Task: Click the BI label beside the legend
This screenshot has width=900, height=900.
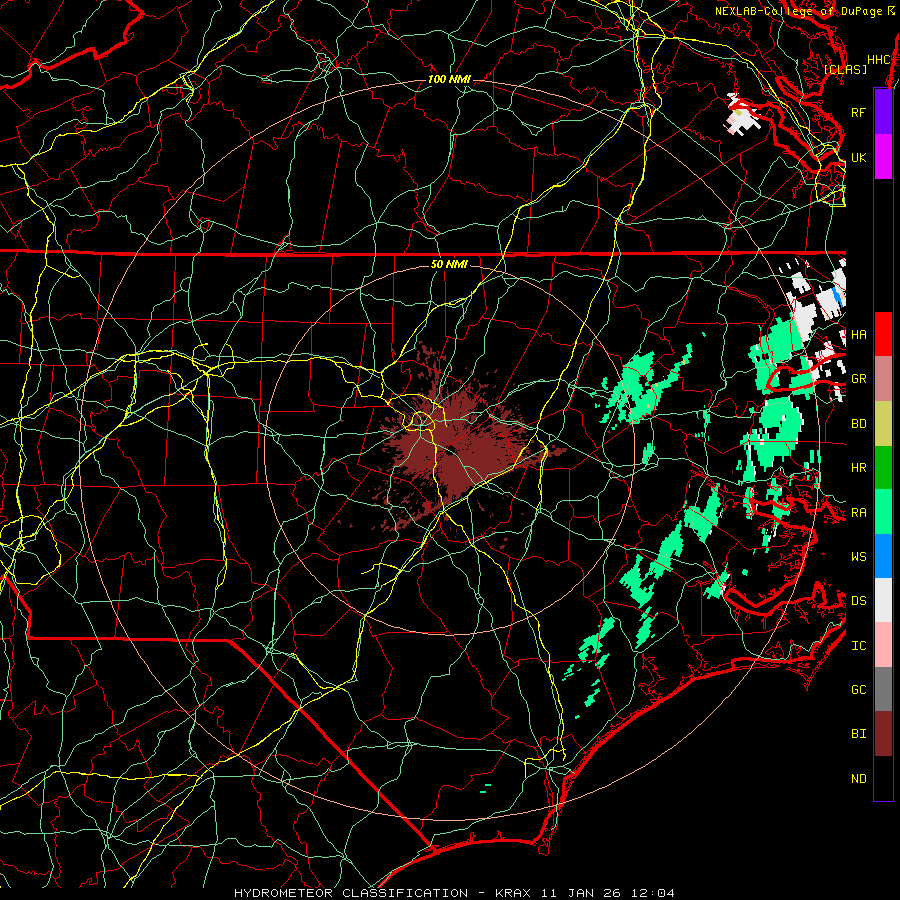Action: click(858, 734)
